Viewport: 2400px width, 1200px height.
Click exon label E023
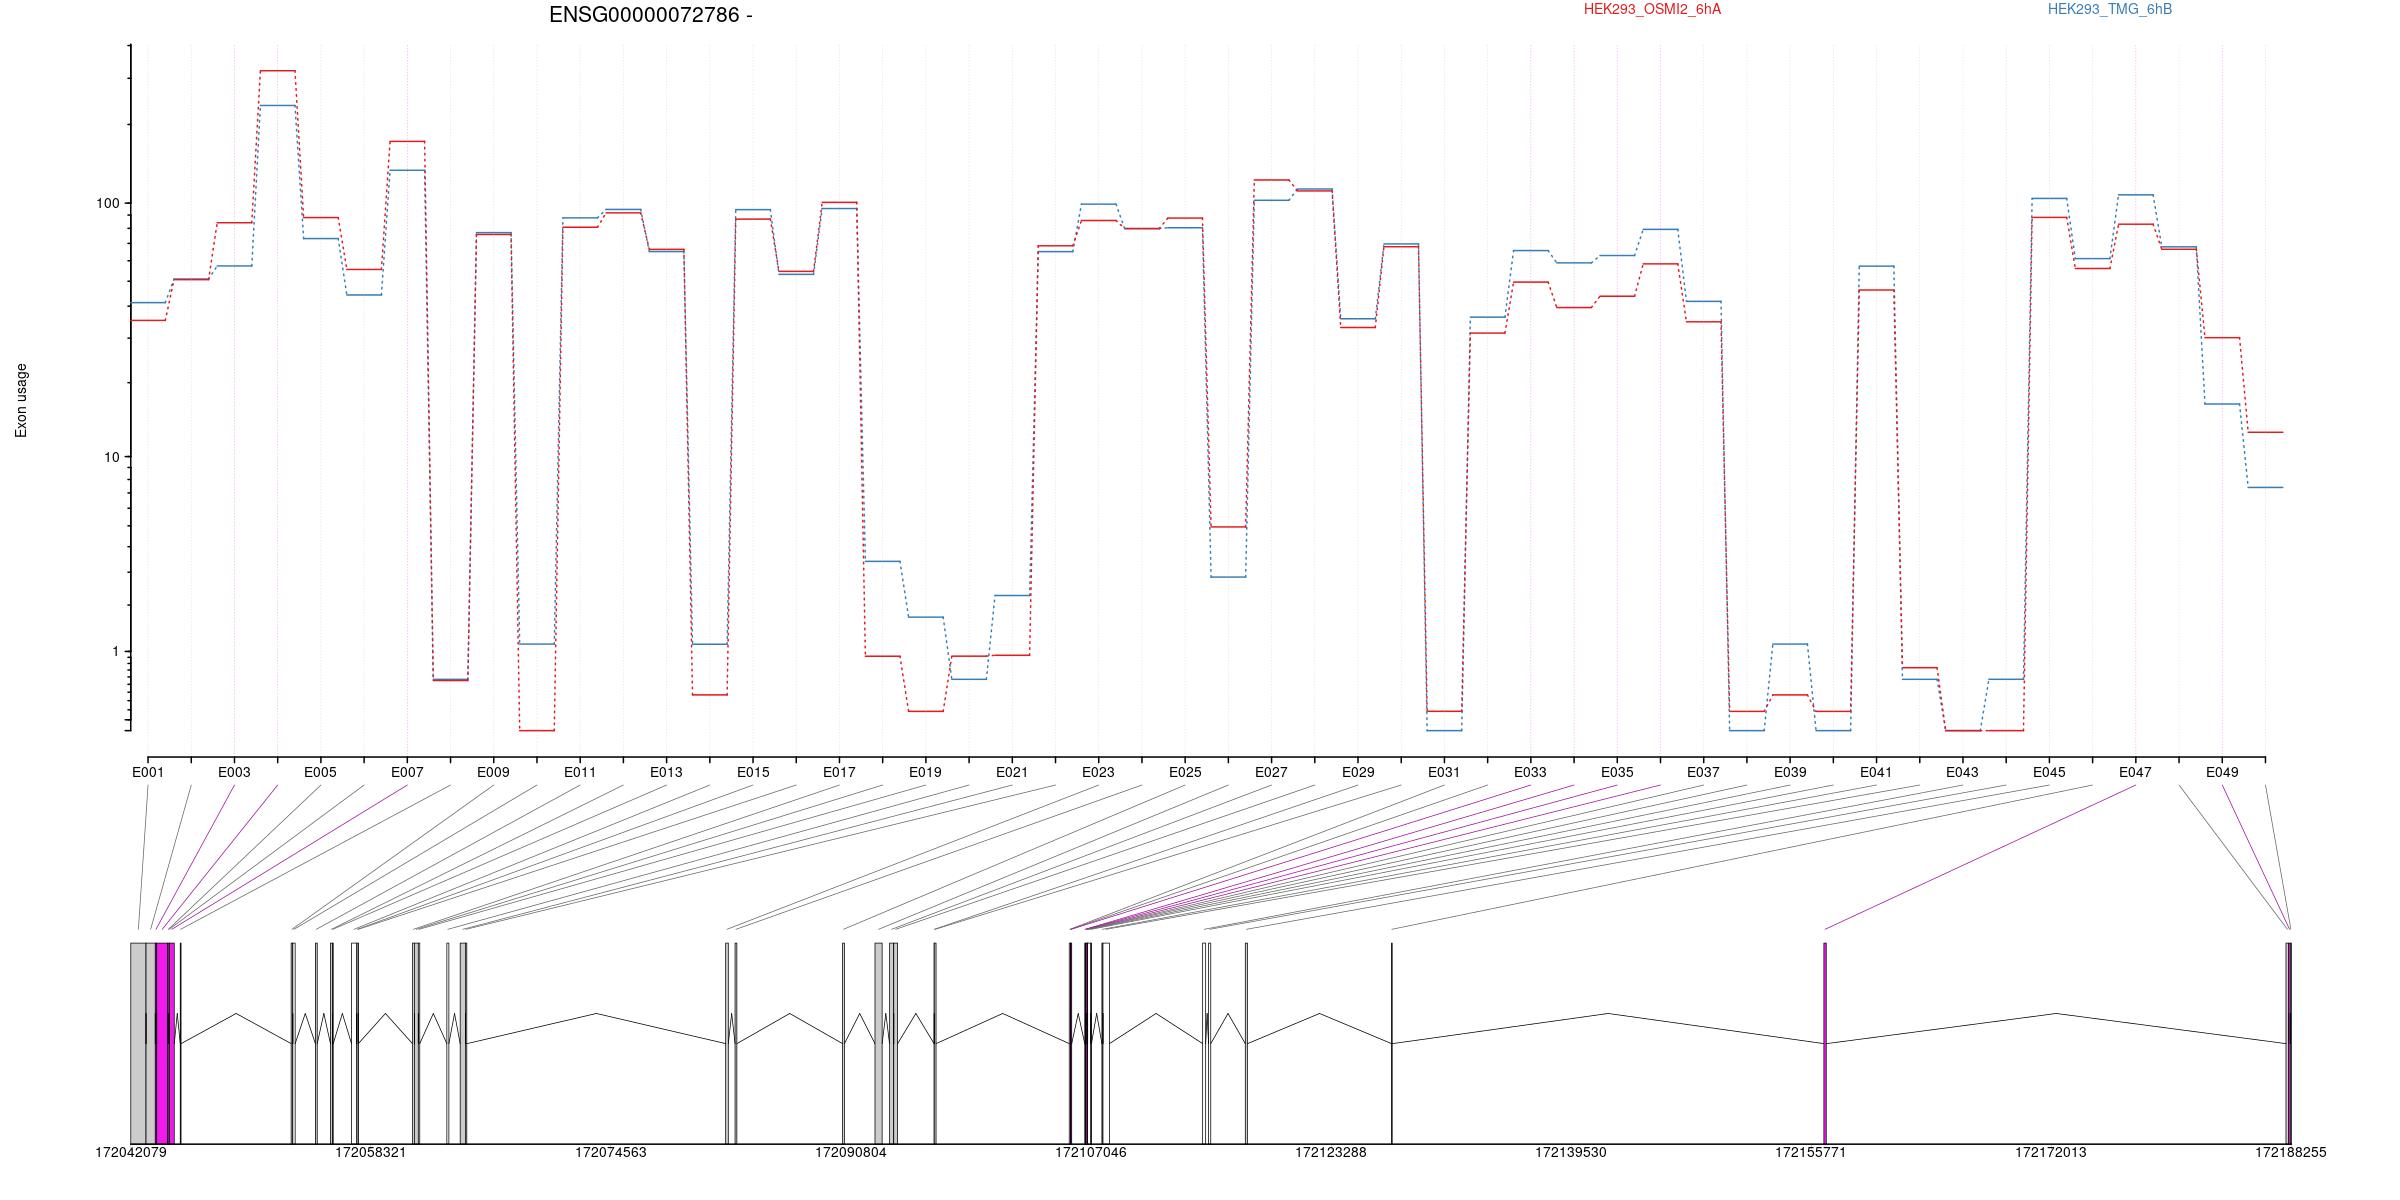pos(1098,772)
